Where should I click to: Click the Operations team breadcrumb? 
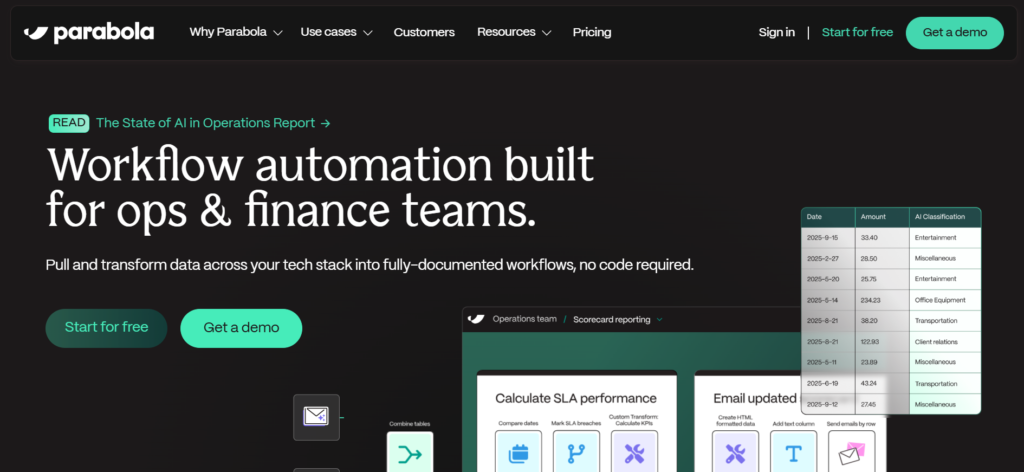coord(524,319)
